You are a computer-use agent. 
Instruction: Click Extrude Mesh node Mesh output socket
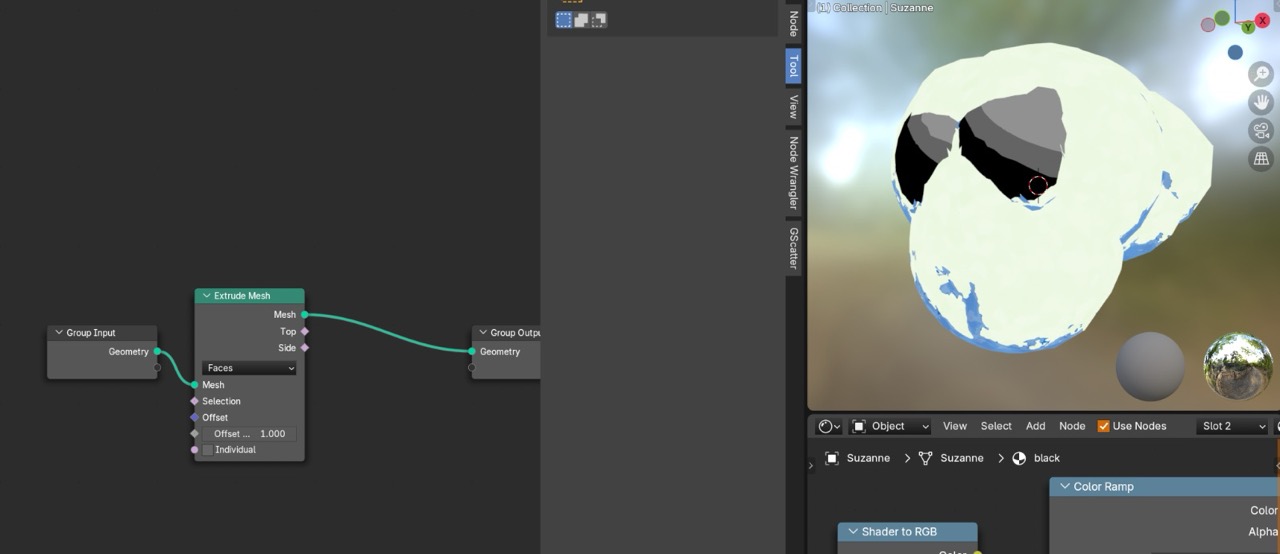coord(305,314)
